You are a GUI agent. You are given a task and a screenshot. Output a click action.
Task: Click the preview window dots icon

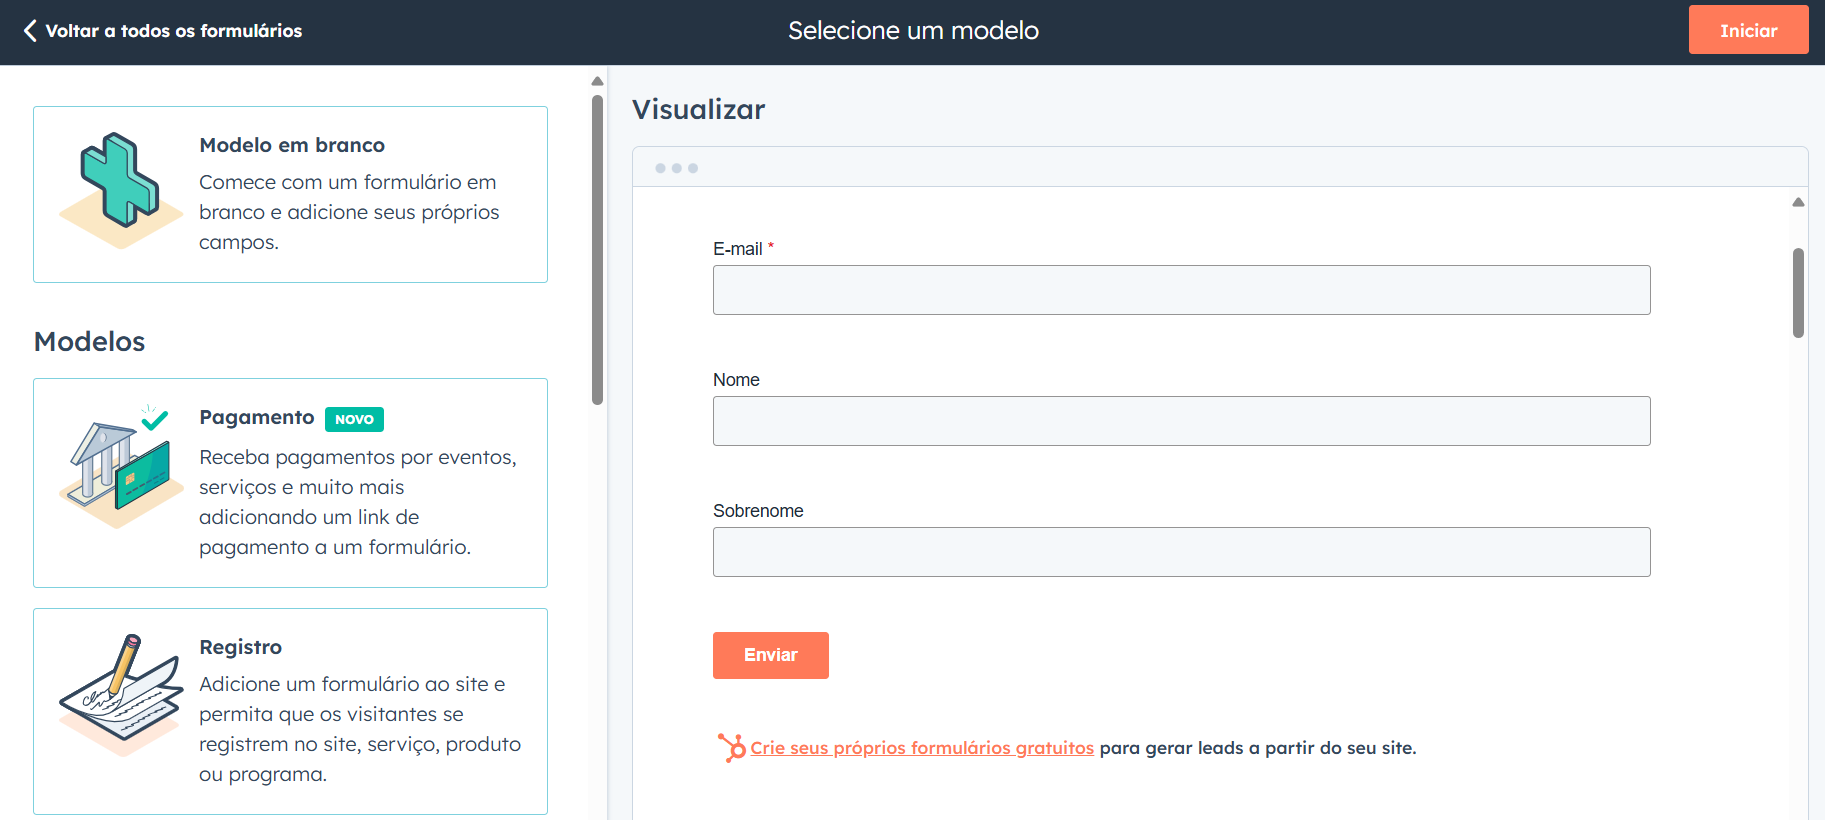676,168
